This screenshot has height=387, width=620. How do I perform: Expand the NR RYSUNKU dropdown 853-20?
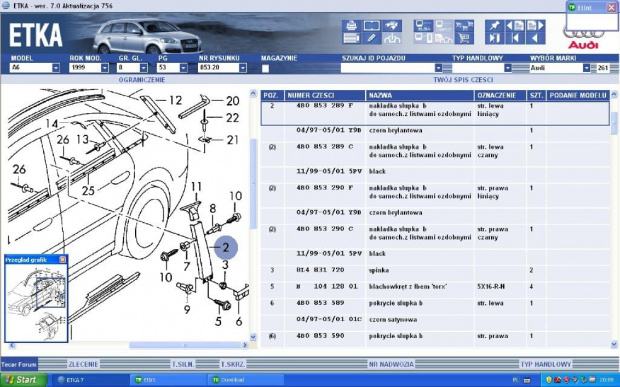click(242, 68)
